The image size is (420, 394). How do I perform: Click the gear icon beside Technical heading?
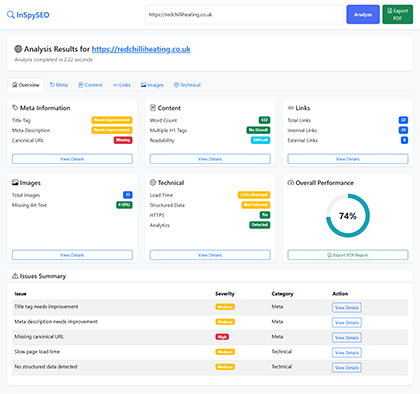pyautogui.click(x=153, y=182)
